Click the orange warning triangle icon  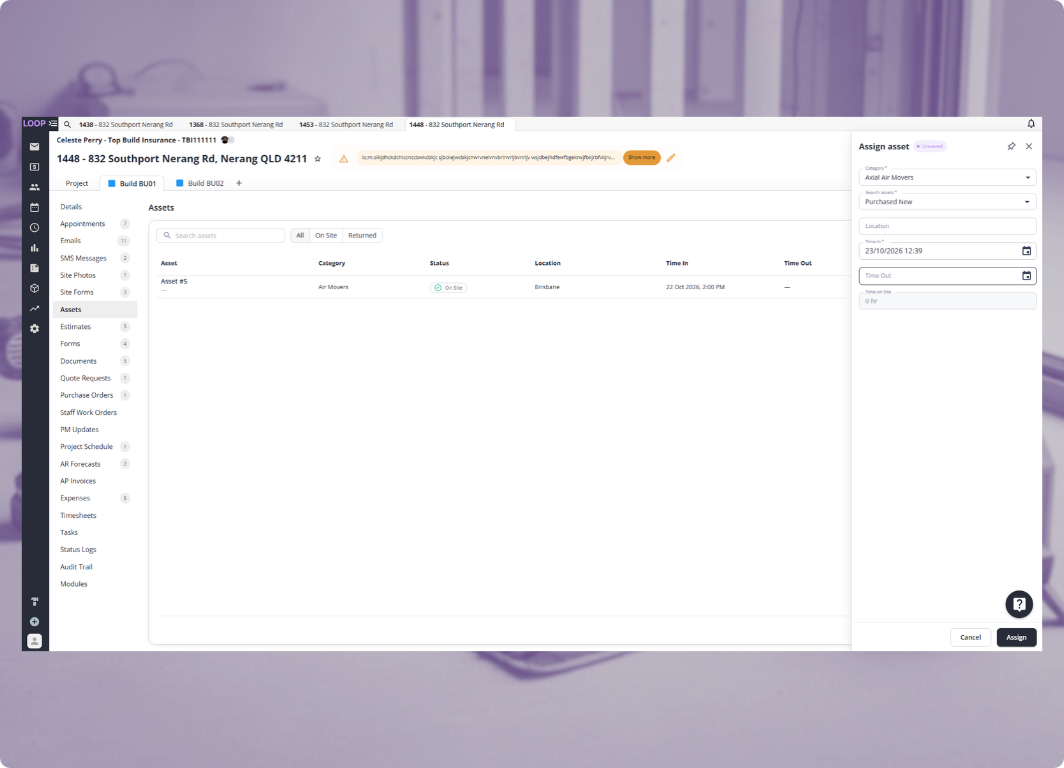point(344,159)
